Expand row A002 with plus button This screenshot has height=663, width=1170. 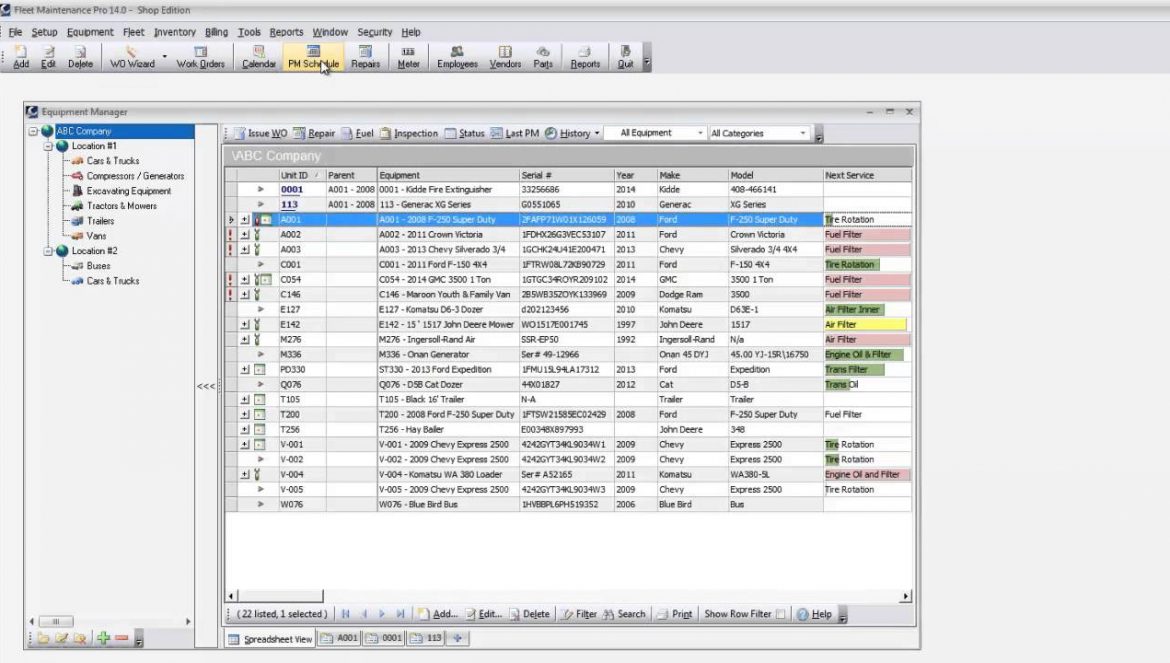(x=245, y=235)
